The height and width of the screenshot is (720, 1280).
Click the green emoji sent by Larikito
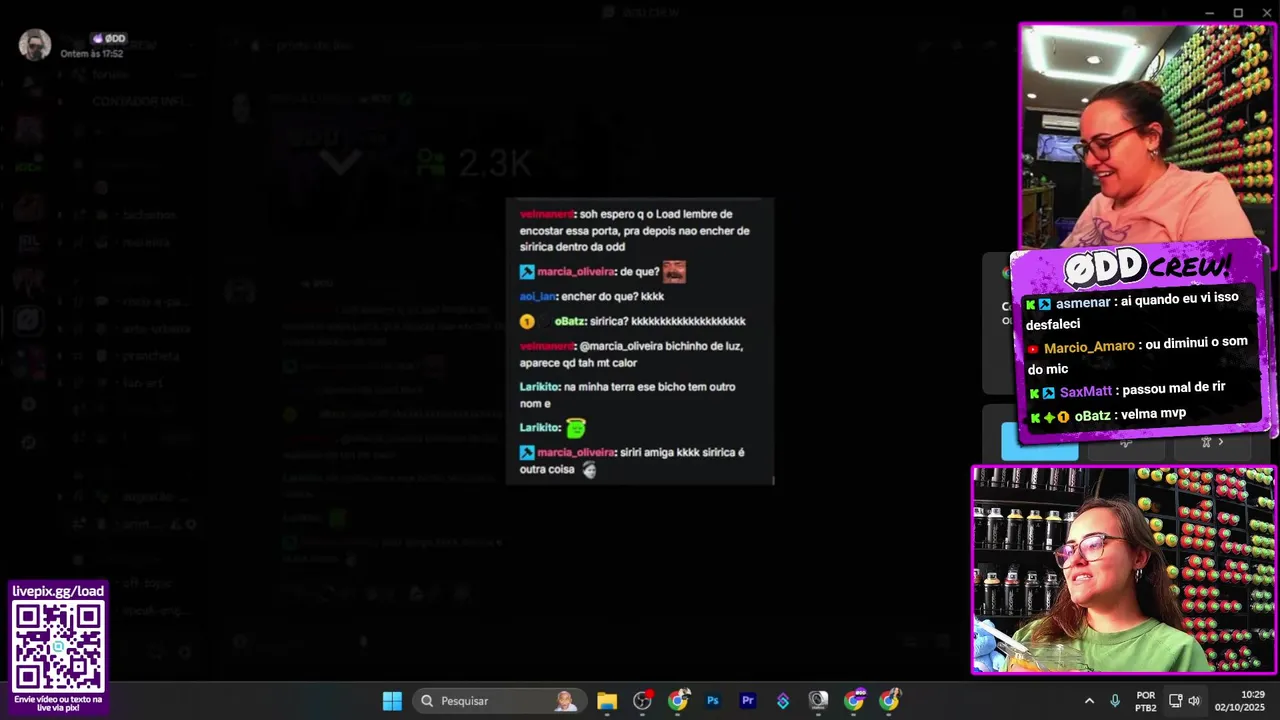click(x=575, y=428)
